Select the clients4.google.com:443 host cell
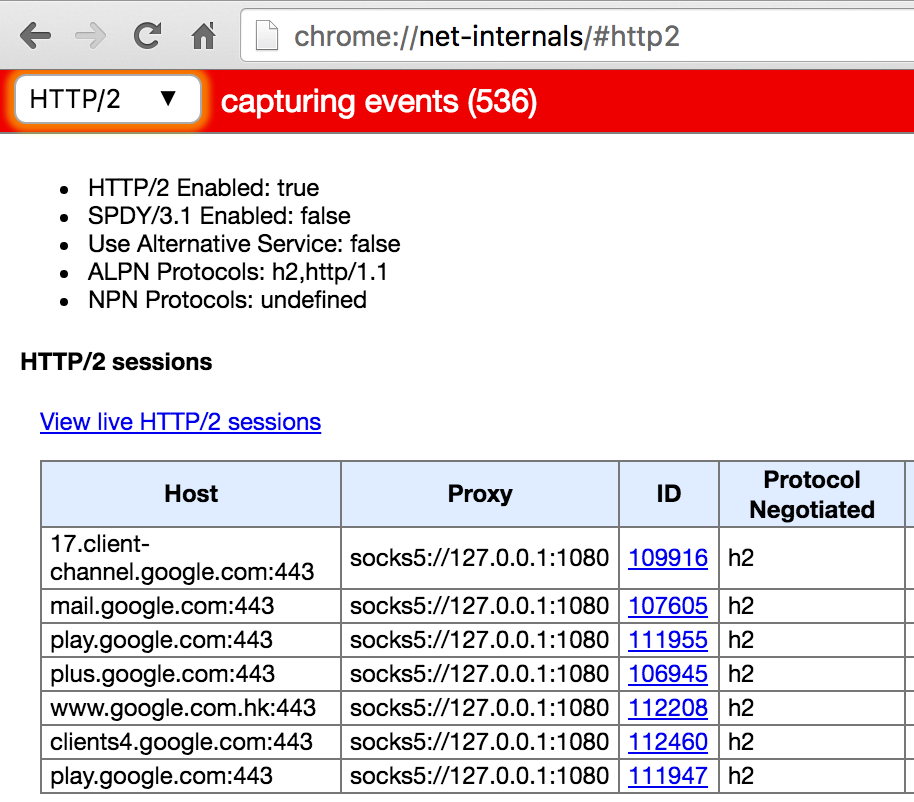The image size is (914, 802). pos(191,742)
